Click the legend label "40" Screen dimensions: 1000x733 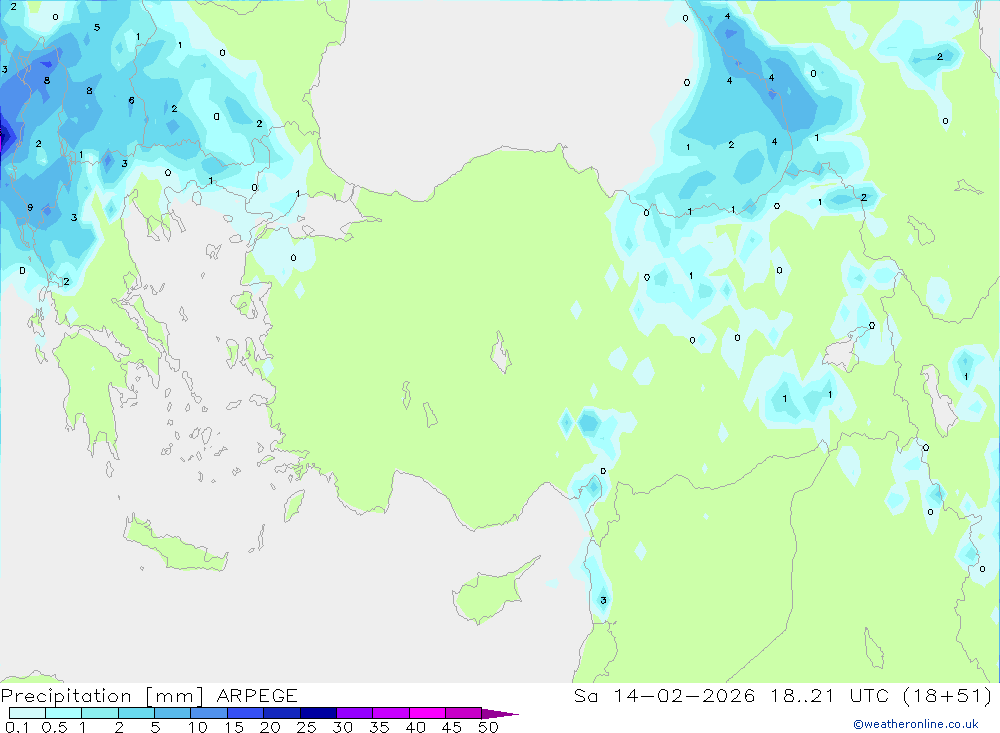point(416,727)
